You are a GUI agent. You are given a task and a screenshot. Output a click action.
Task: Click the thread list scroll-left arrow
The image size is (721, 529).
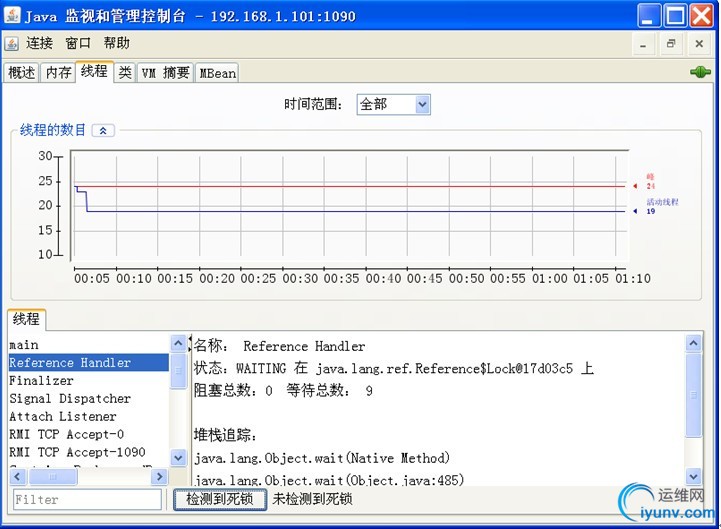(x=17, y=477)
